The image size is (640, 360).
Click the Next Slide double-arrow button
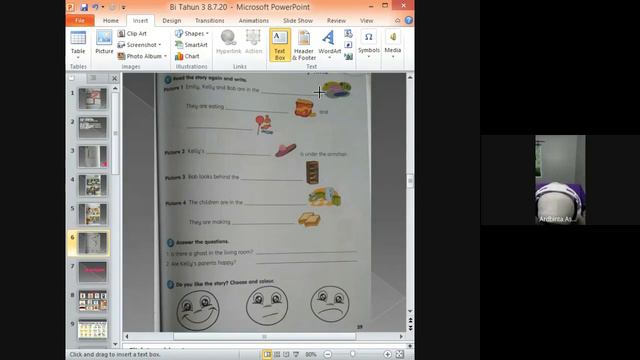point(410,327)
